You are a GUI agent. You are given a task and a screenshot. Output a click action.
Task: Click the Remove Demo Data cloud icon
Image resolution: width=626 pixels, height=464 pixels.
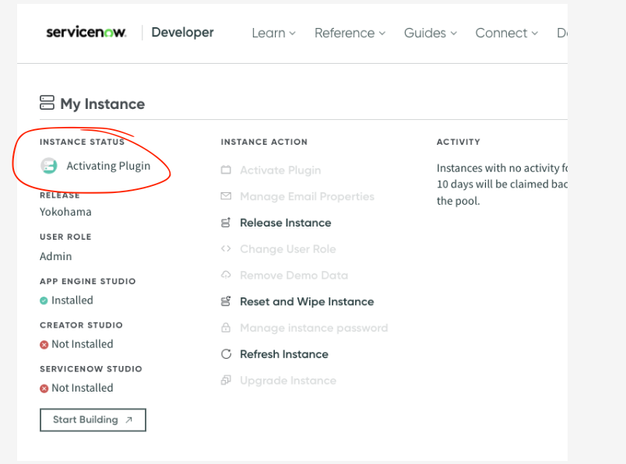pyautogui.click(x=226, y=275)
